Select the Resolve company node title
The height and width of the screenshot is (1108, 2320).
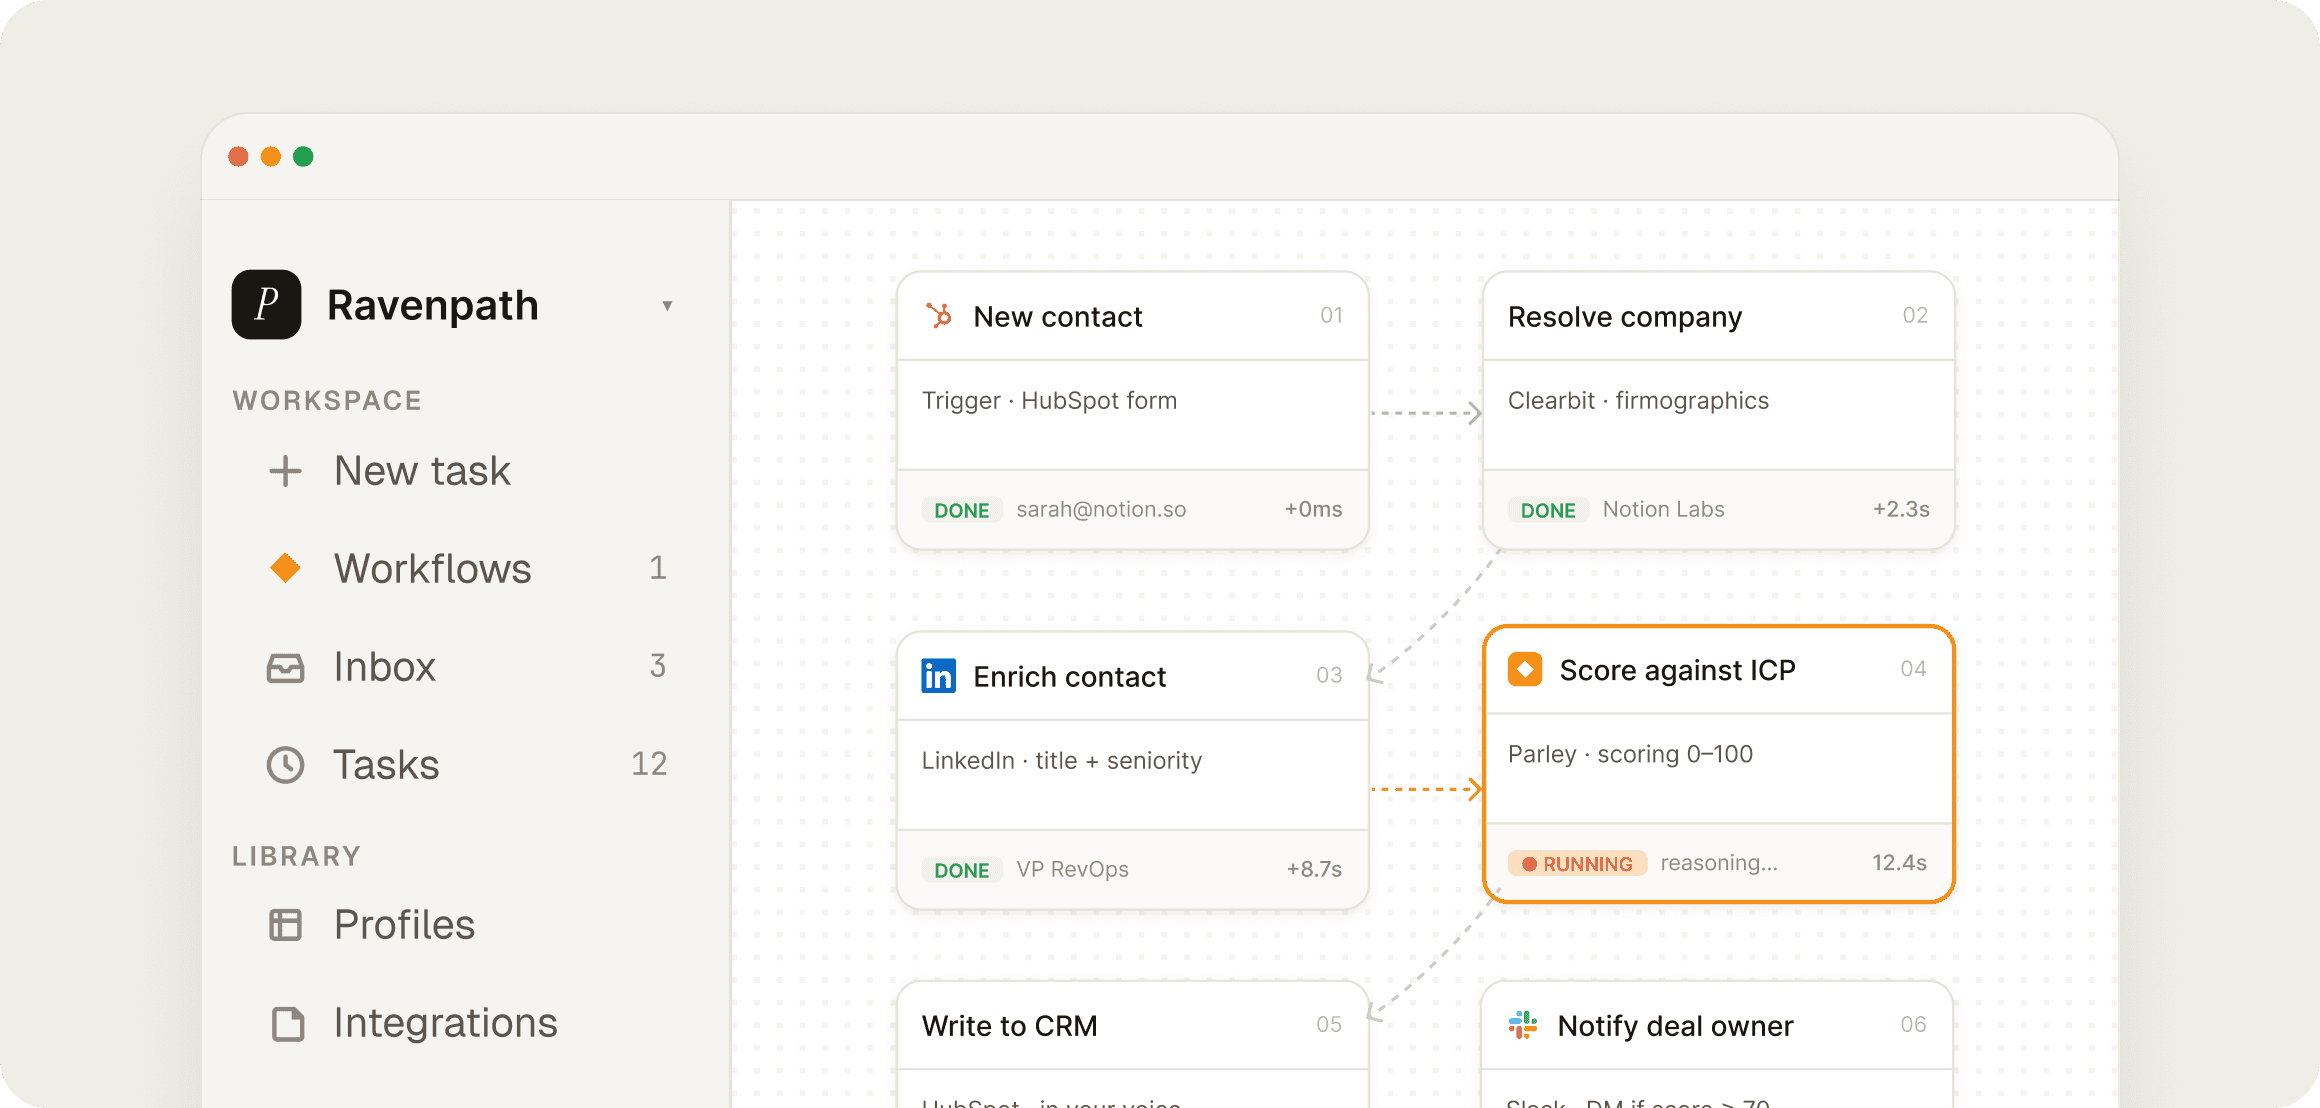1625,317
